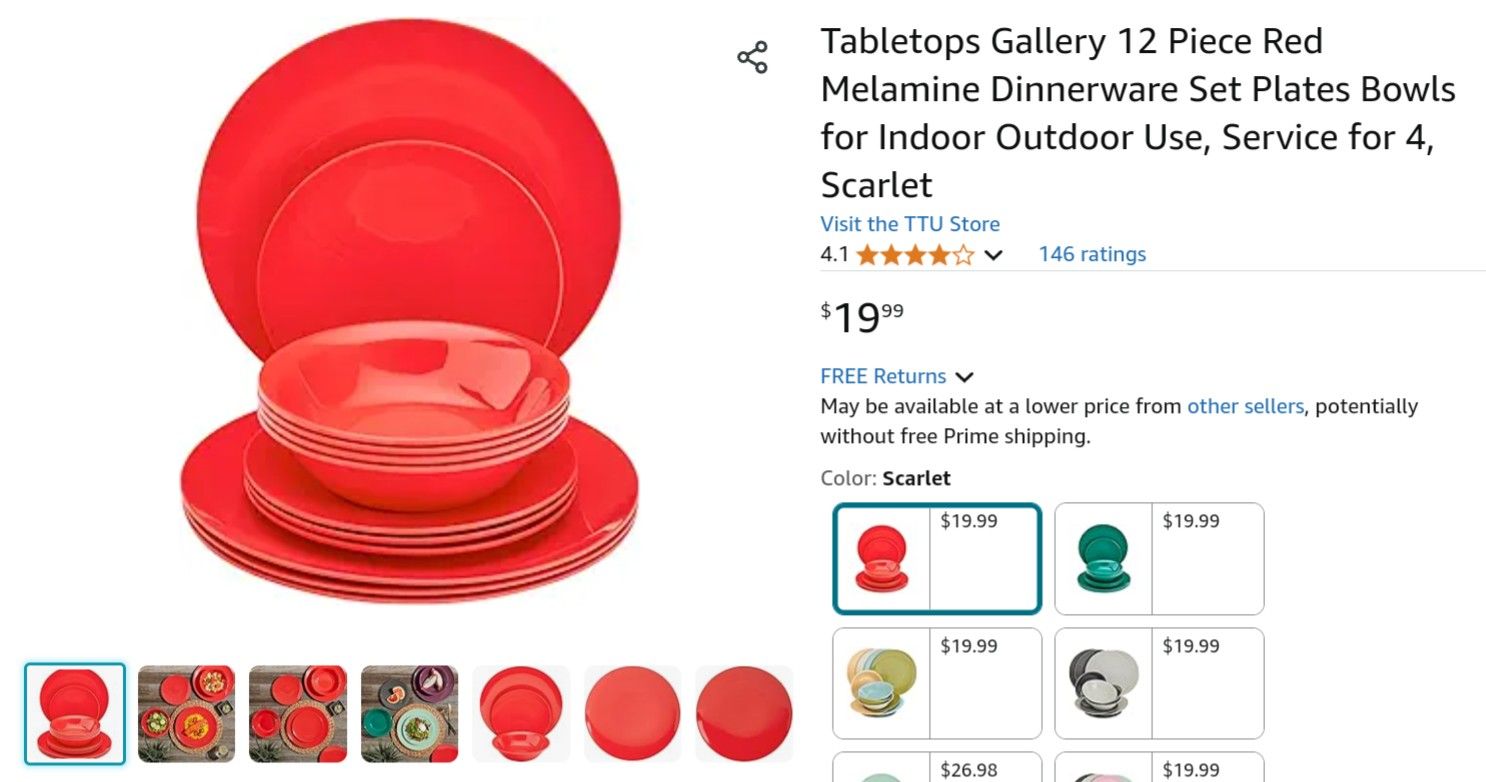
Task: View second thumbnail with food on plates
Action: (187, 714)
